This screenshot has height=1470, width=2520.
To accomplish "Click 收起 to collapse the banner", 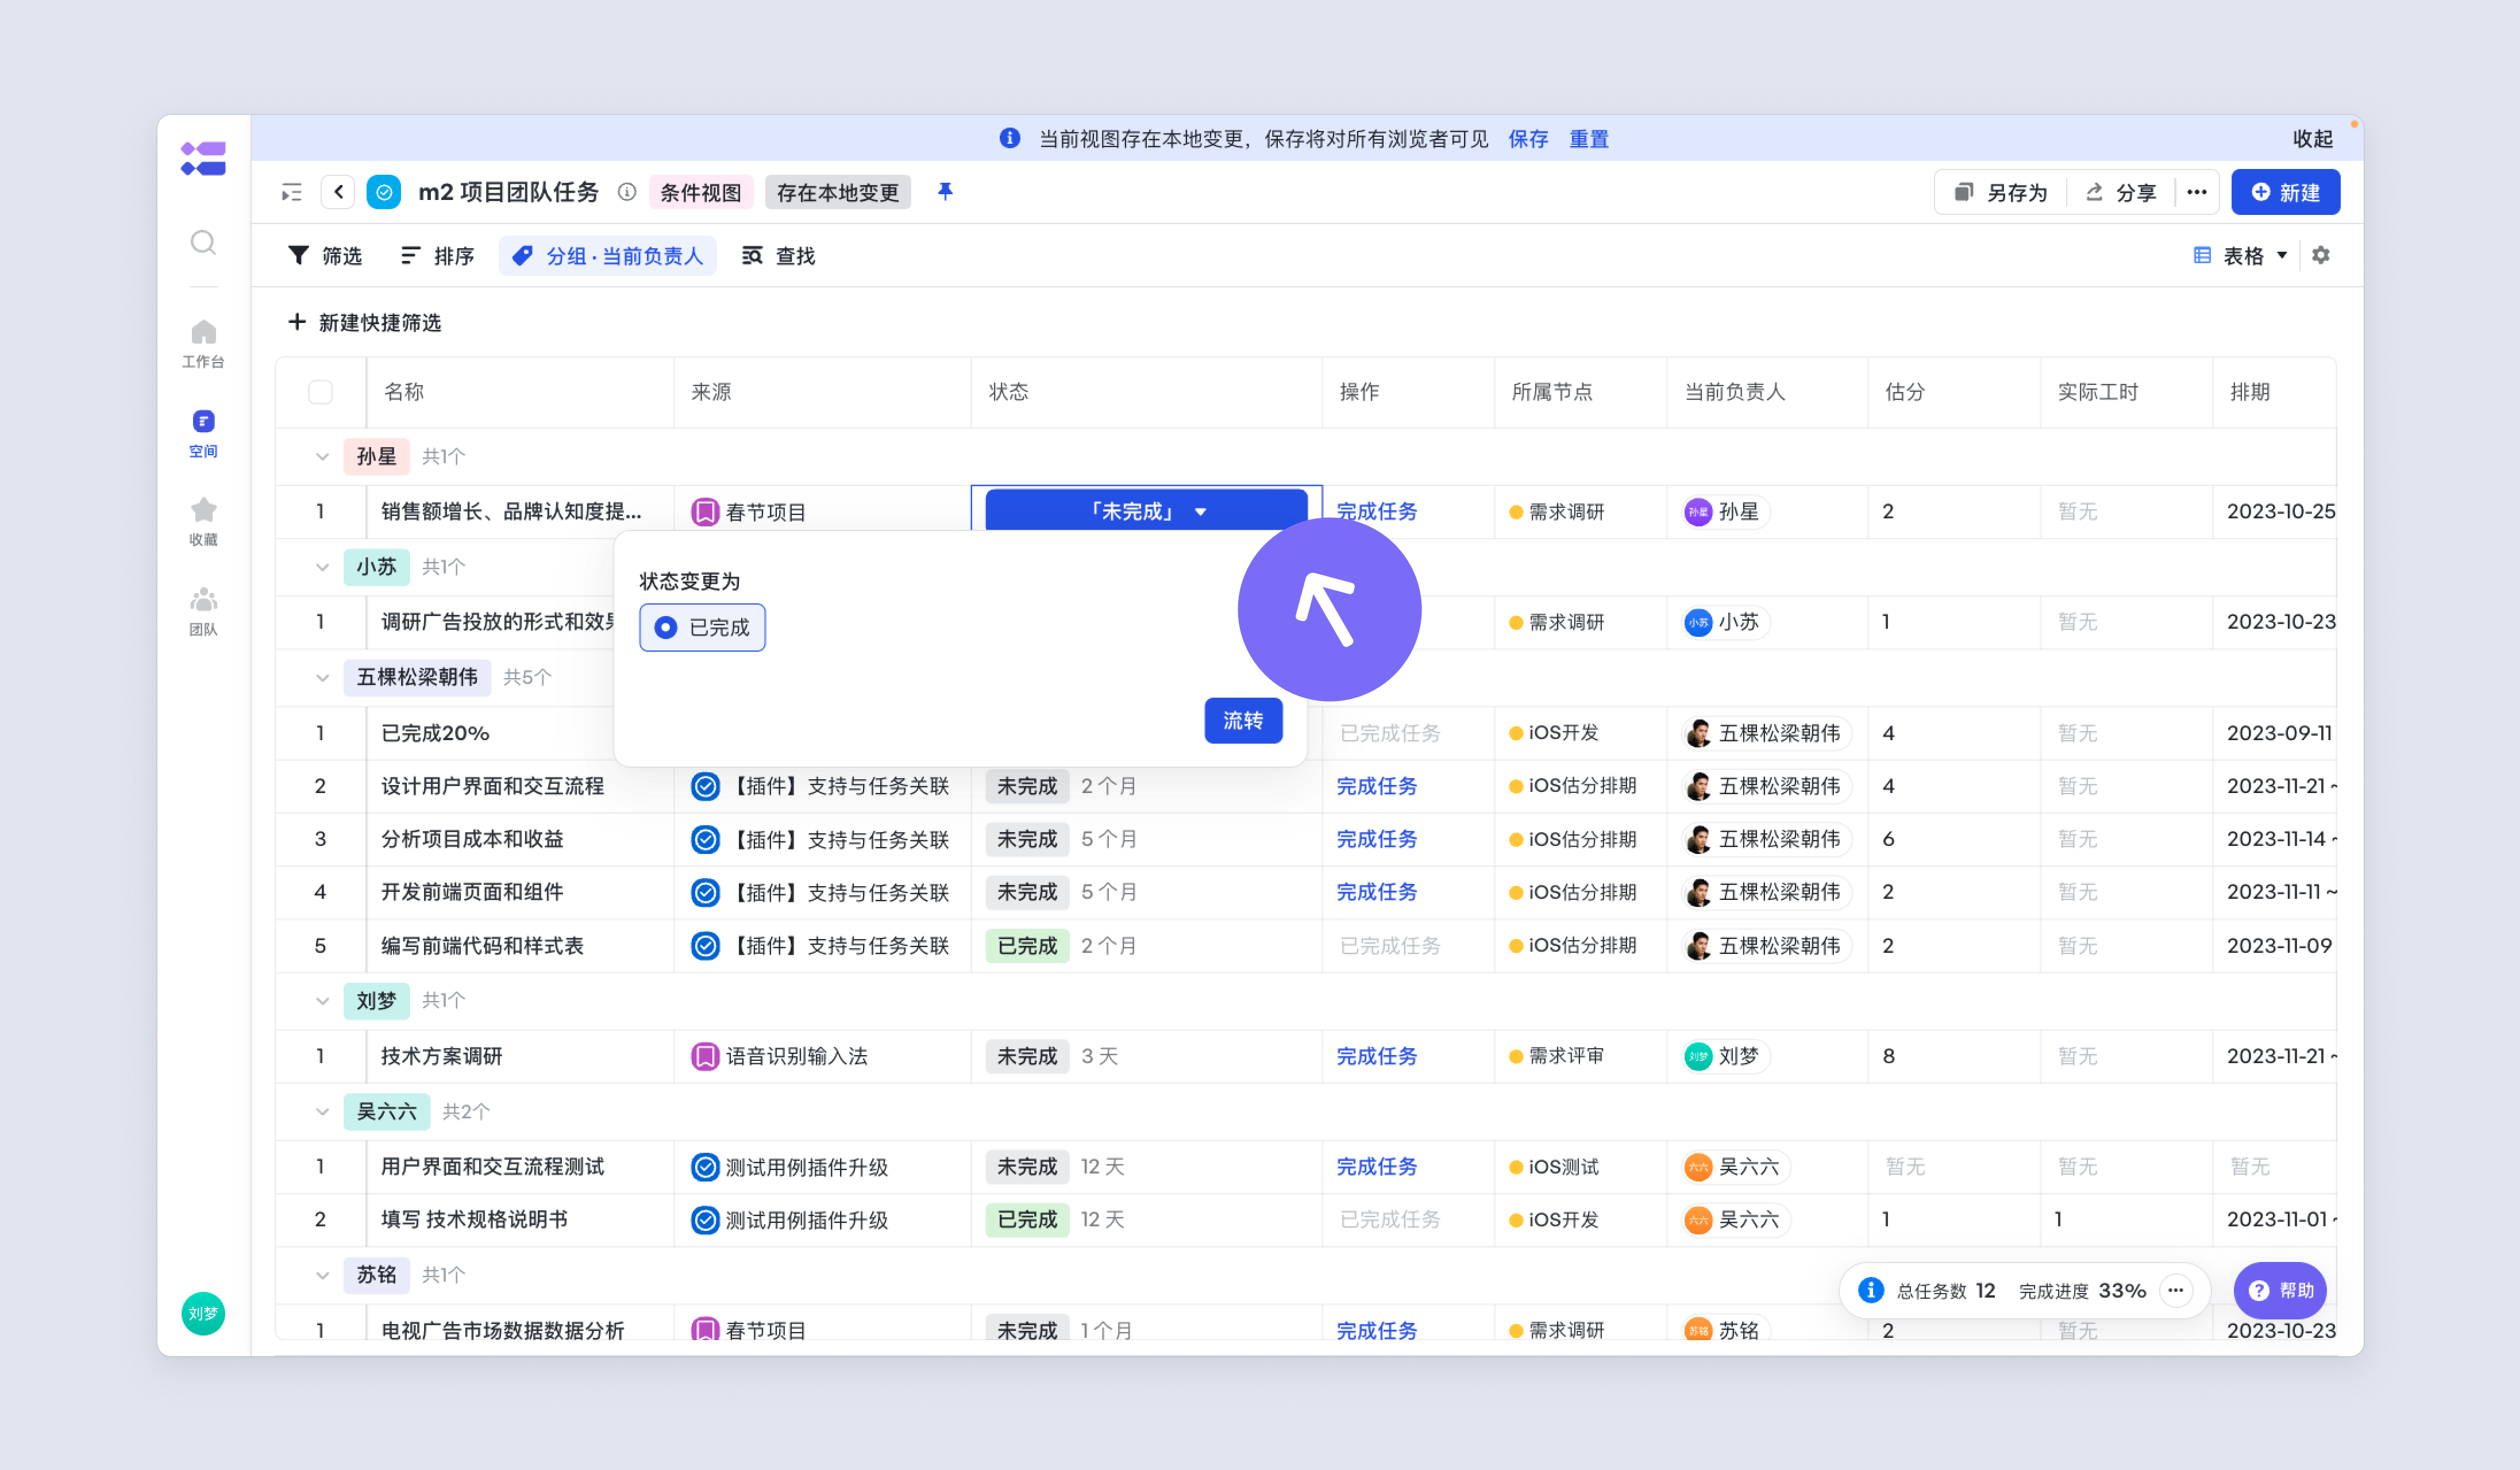I will (x=2313, y=139).
